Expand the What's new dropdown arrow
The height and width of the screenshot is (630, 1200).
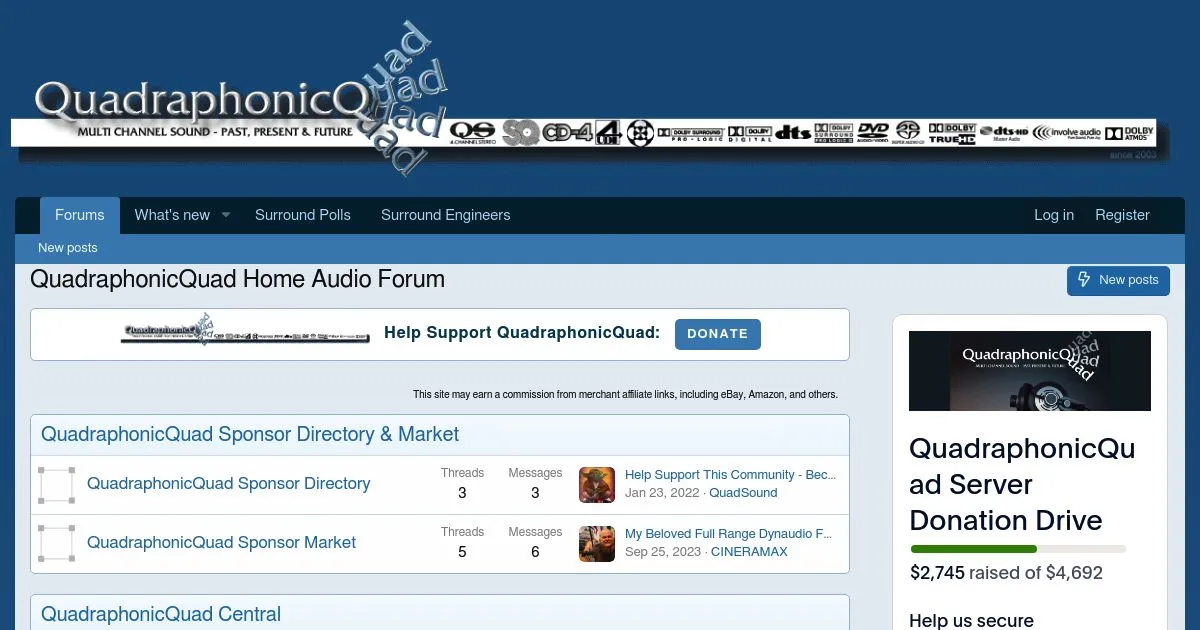226,215
